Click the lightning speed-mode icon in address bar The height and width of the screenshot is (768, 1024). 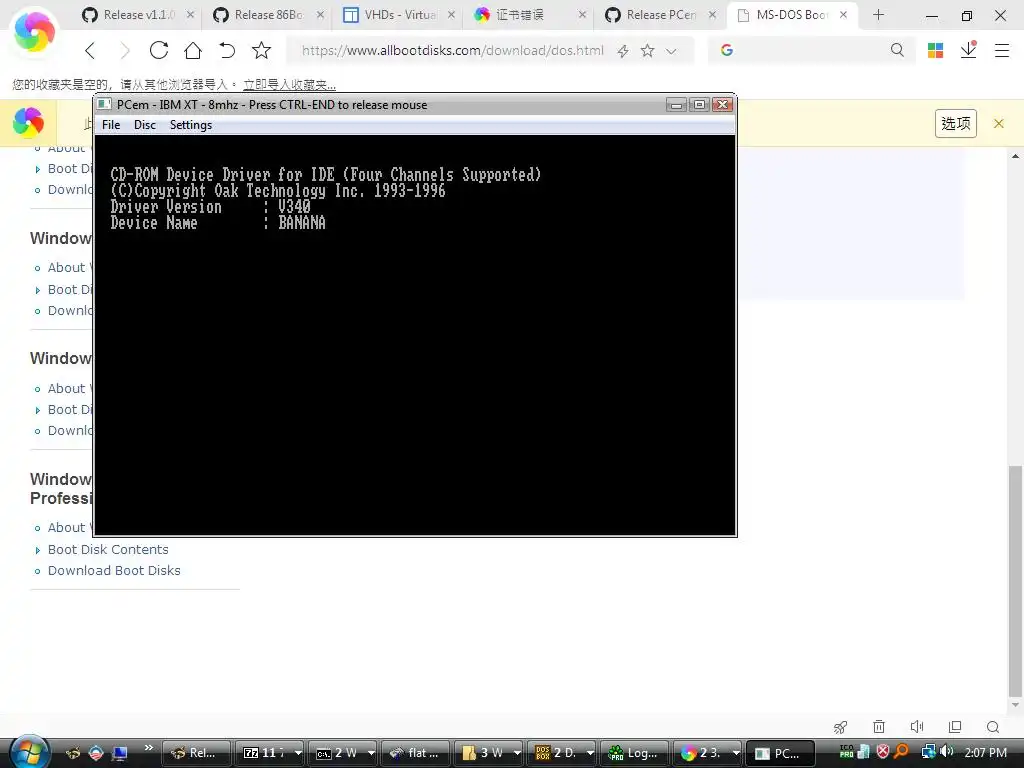pyautogui.click(x=623, y=51)
